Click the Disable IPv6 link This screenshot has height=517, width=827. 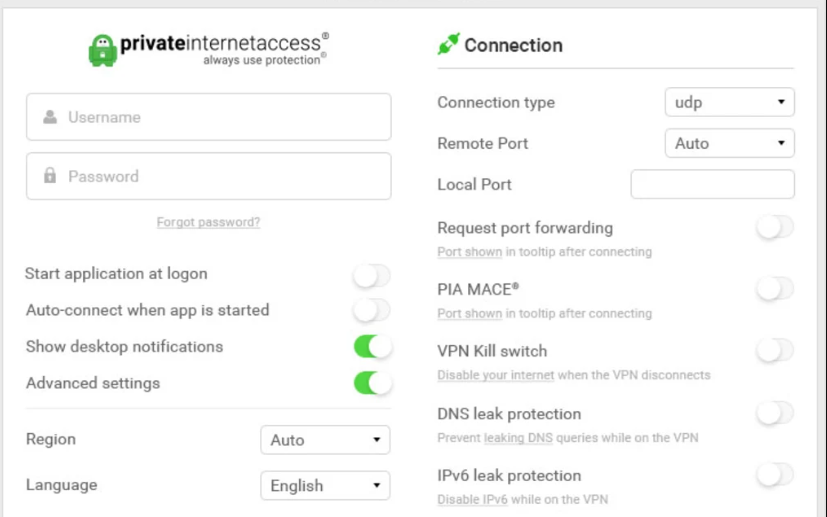pos(472,499)
